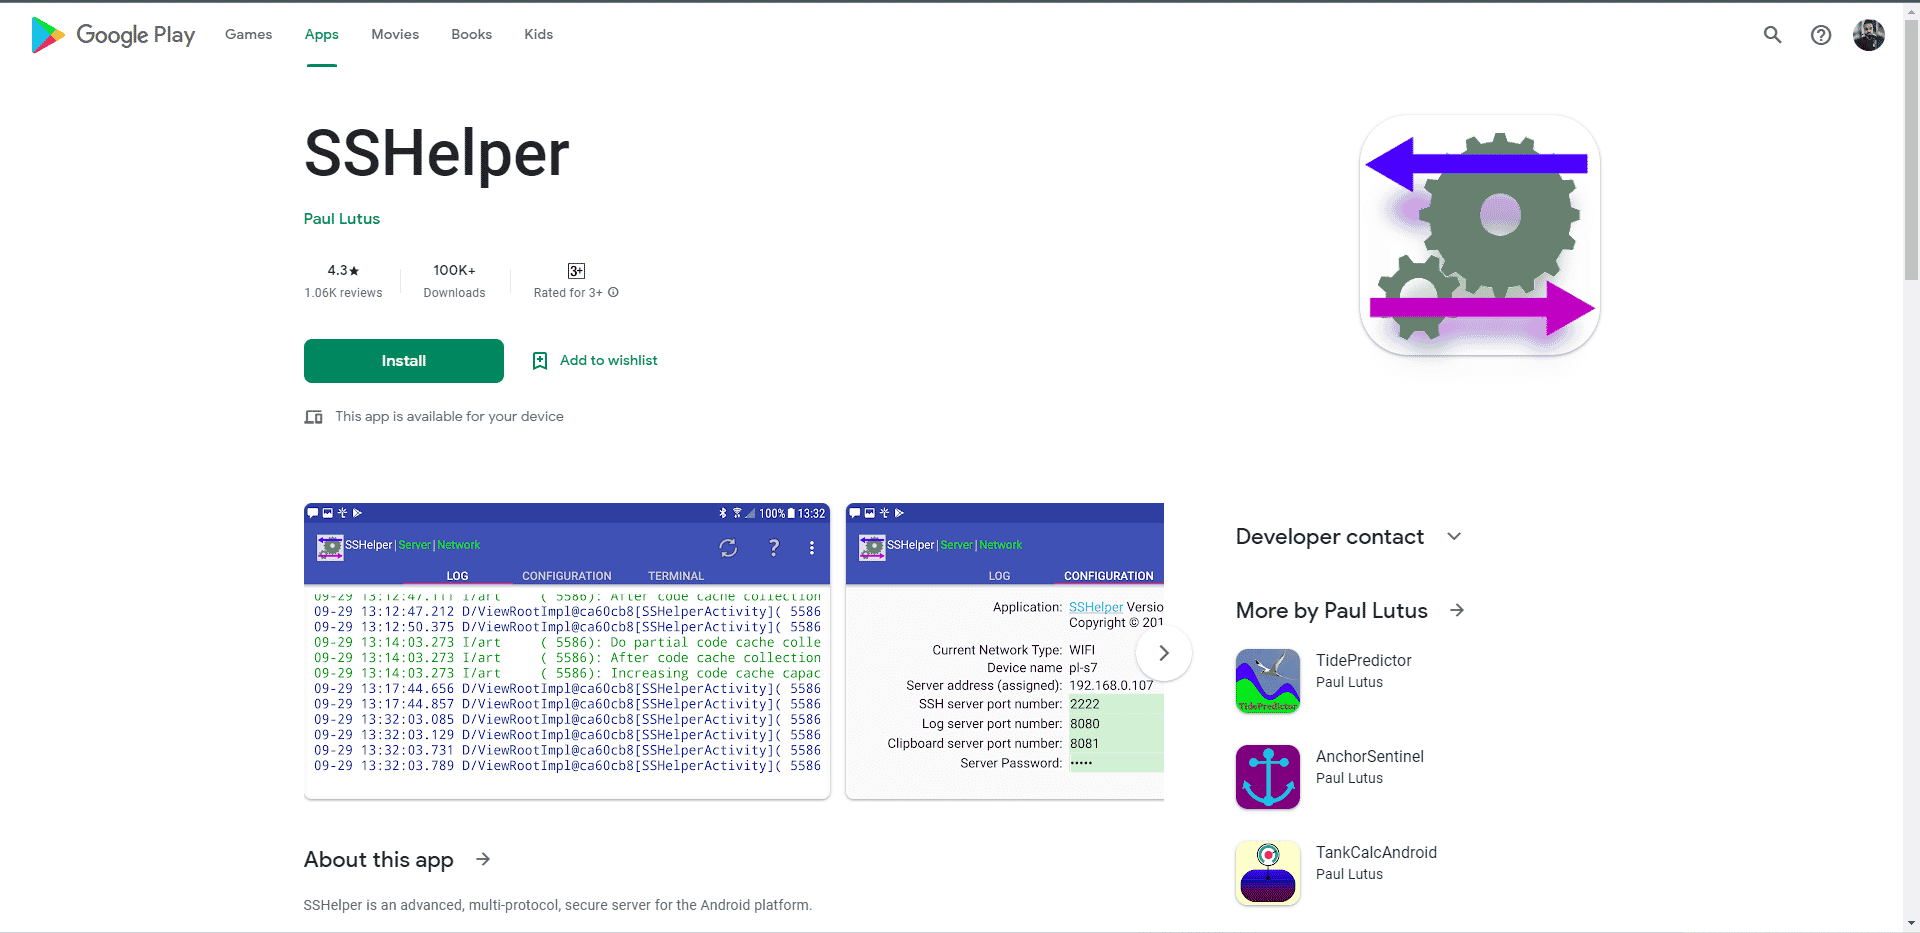Click the About this app arrow
1920x933 pixels.
click(x=483, y=859)
